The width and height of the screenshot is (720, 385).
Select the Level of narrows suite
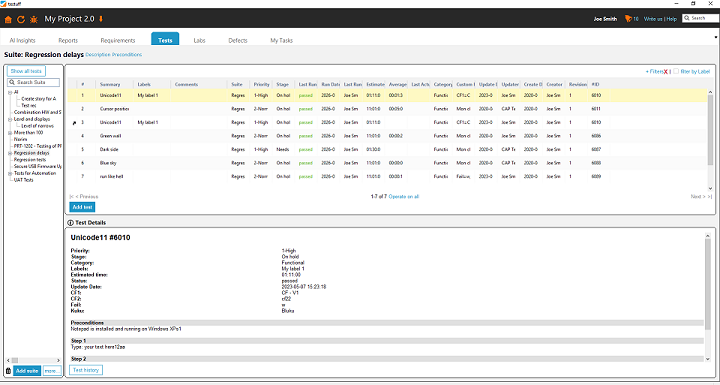click(38, 126)
